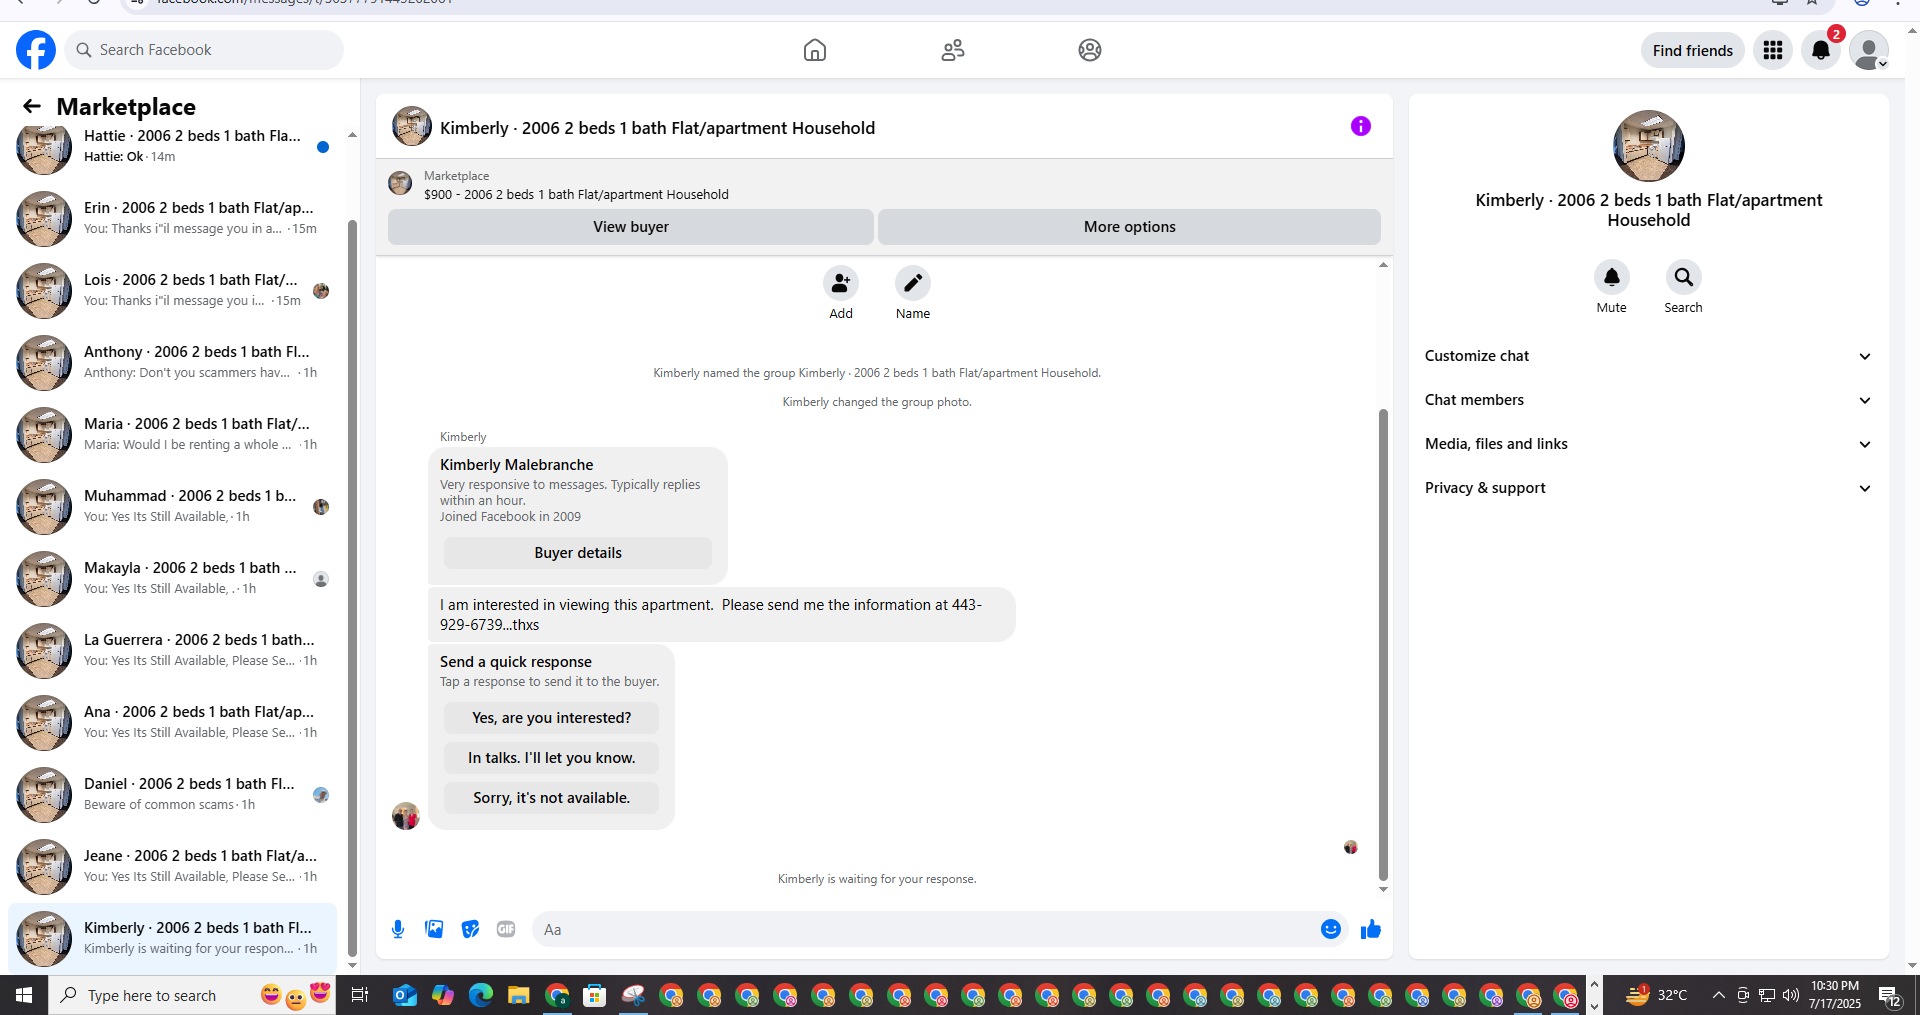Click the View buyer button
1920x1015 pixels.
631,227
